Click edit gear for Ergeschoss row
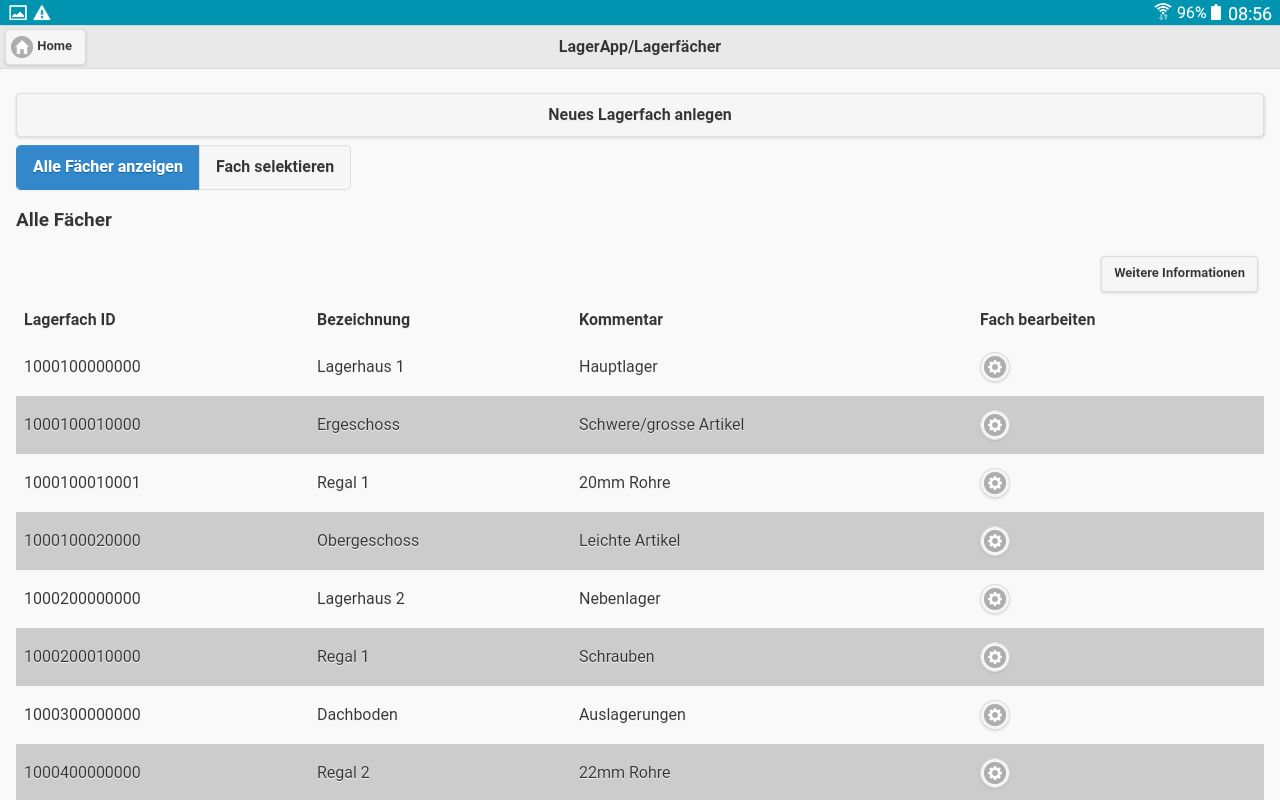Viewport: 1280px width, 800px height. [994, 425]
